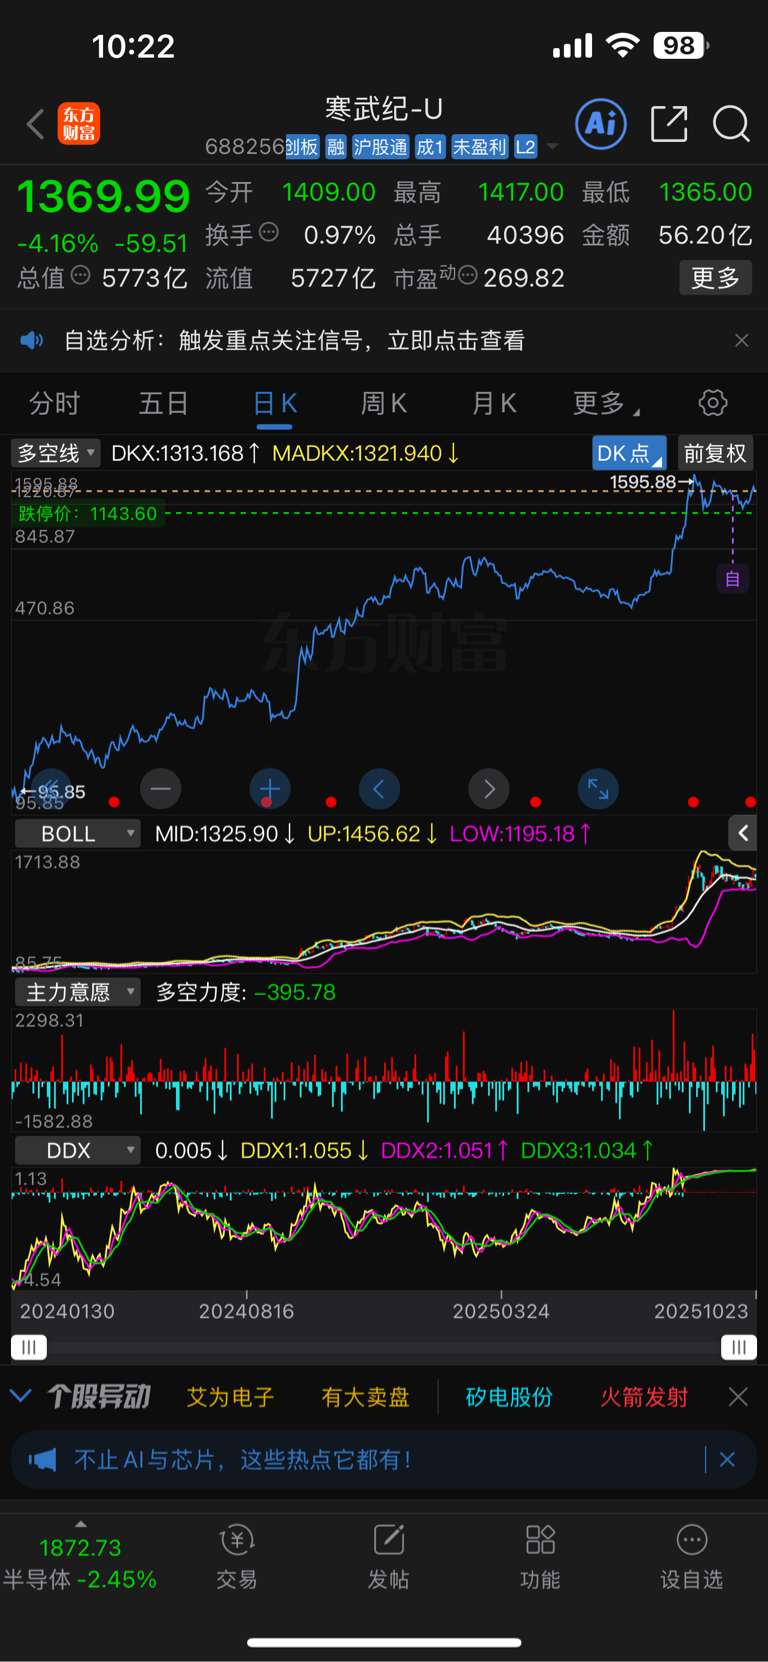Zoom in chart with plus button
This screenshot has width=768, height=1662.
click(270, 789)
